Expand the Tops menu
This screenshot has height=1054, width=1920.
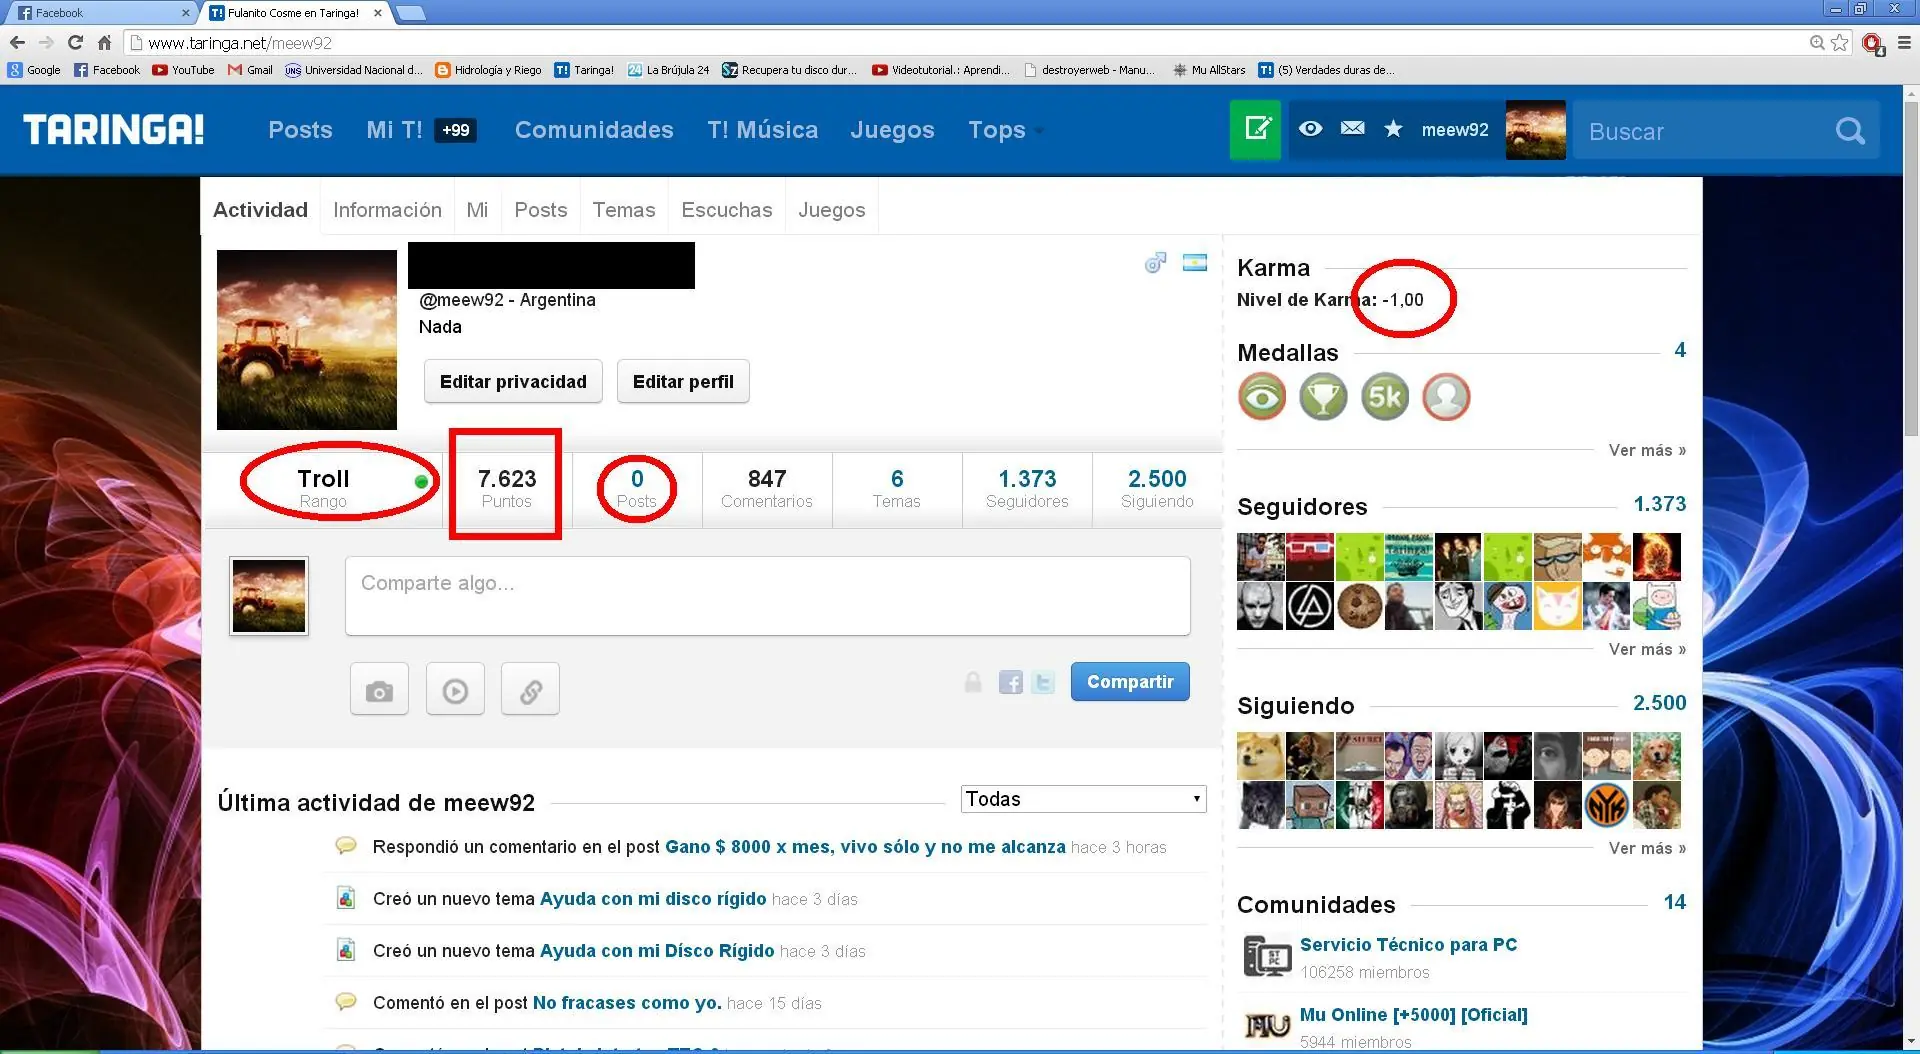(x=1004, y=130)
